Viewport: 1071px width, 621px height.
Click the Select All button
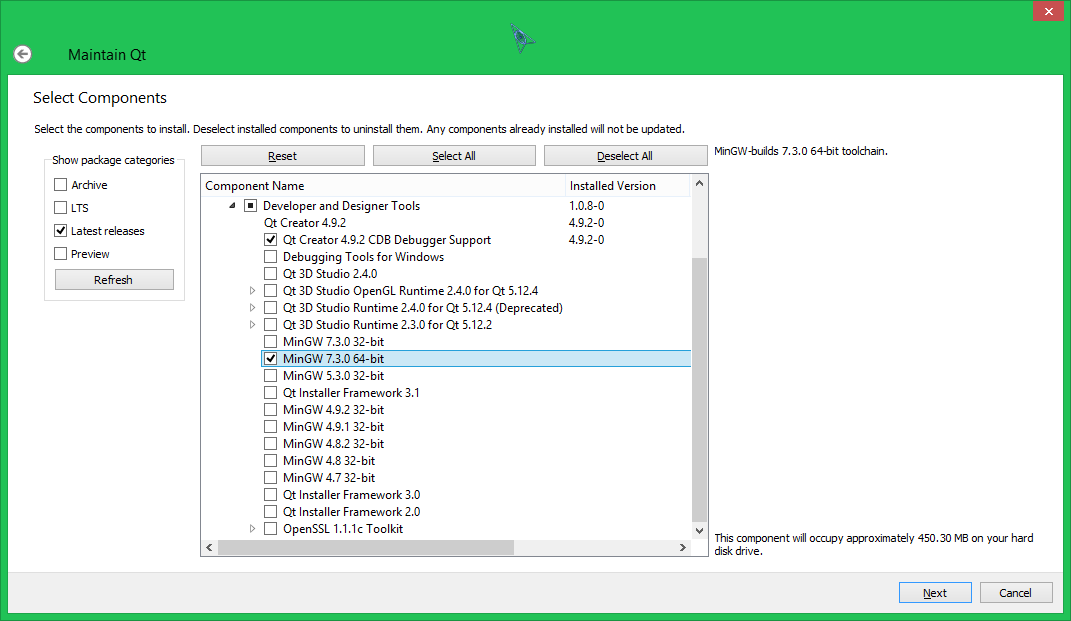coord(454,156)
